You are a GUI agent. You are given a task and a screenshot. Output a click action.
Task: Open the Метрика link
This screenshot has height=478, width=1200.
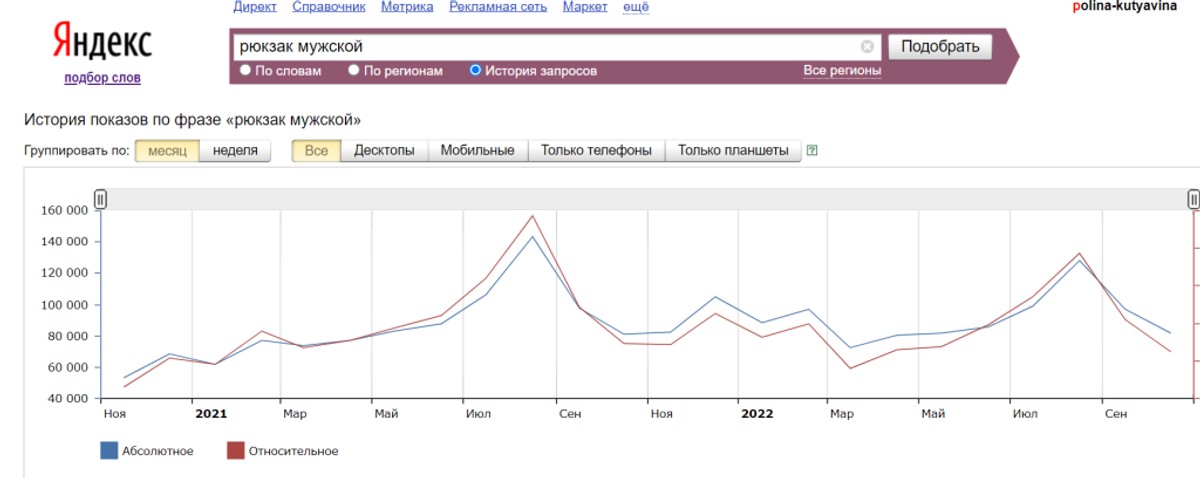tap(407, 7)
